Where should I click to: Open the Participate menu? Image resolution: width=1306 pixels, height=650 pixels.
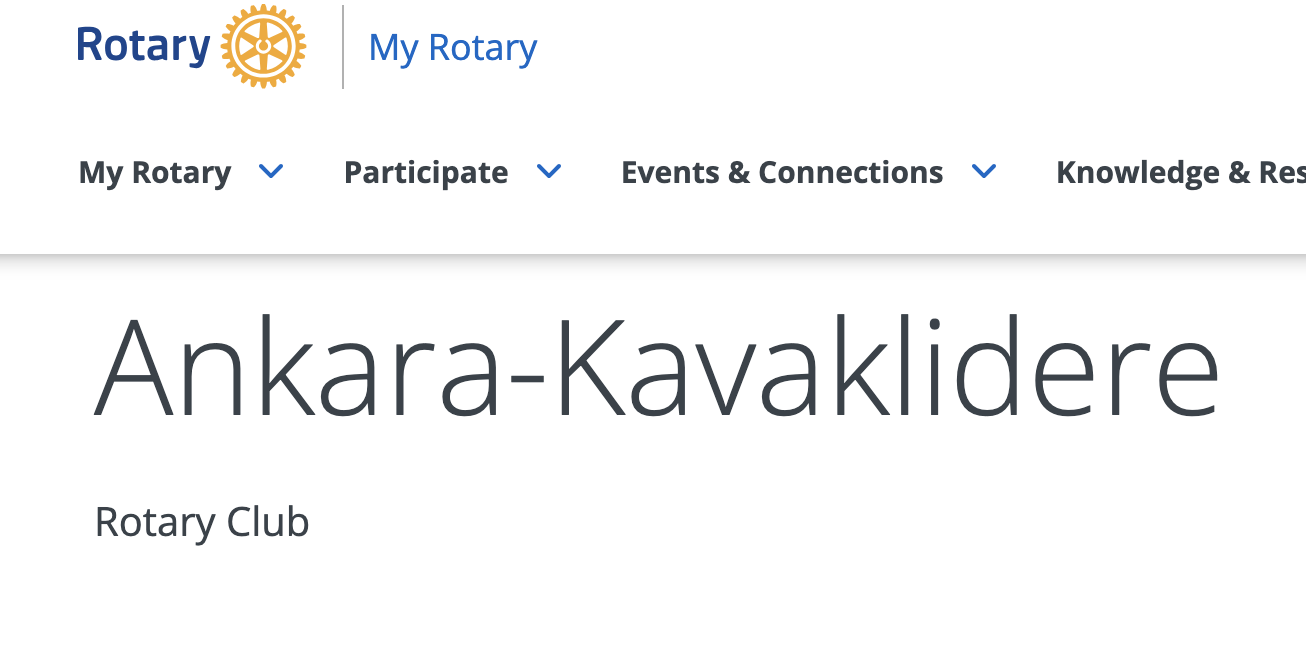(x=425, y=172)
